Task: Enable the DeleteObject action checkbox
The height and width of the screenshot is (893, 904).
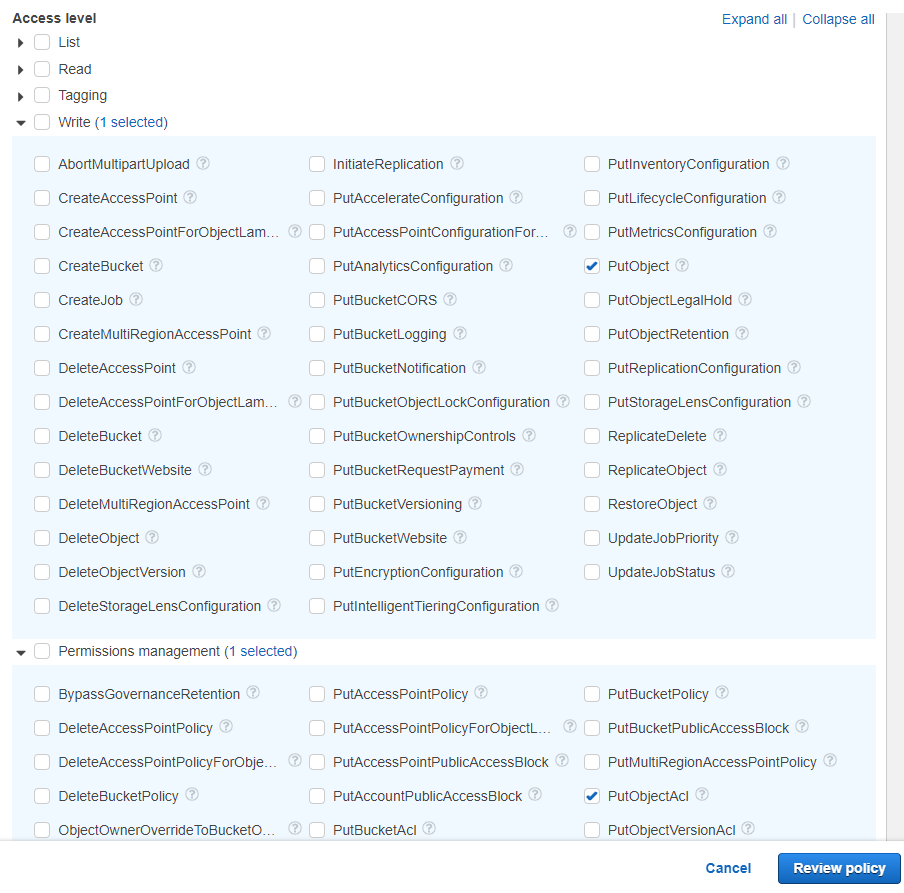Action: pyautogui.click(x=42, y=538)
